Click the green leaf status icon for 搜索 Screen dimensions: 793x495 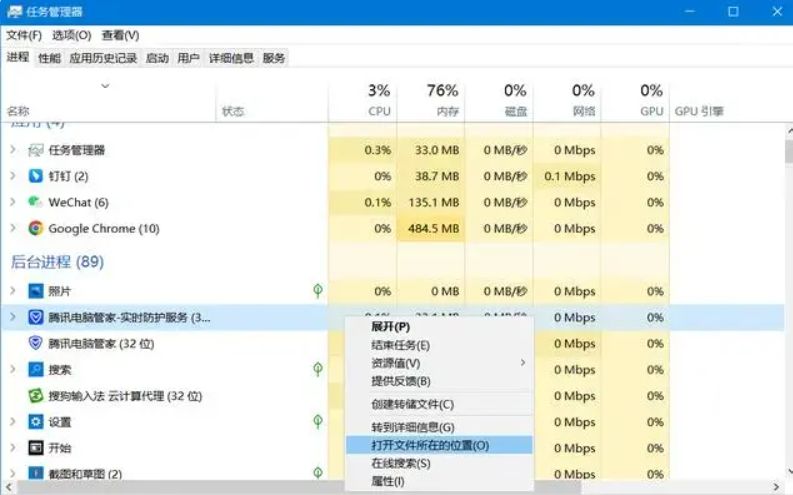click(x=318, y=369)
